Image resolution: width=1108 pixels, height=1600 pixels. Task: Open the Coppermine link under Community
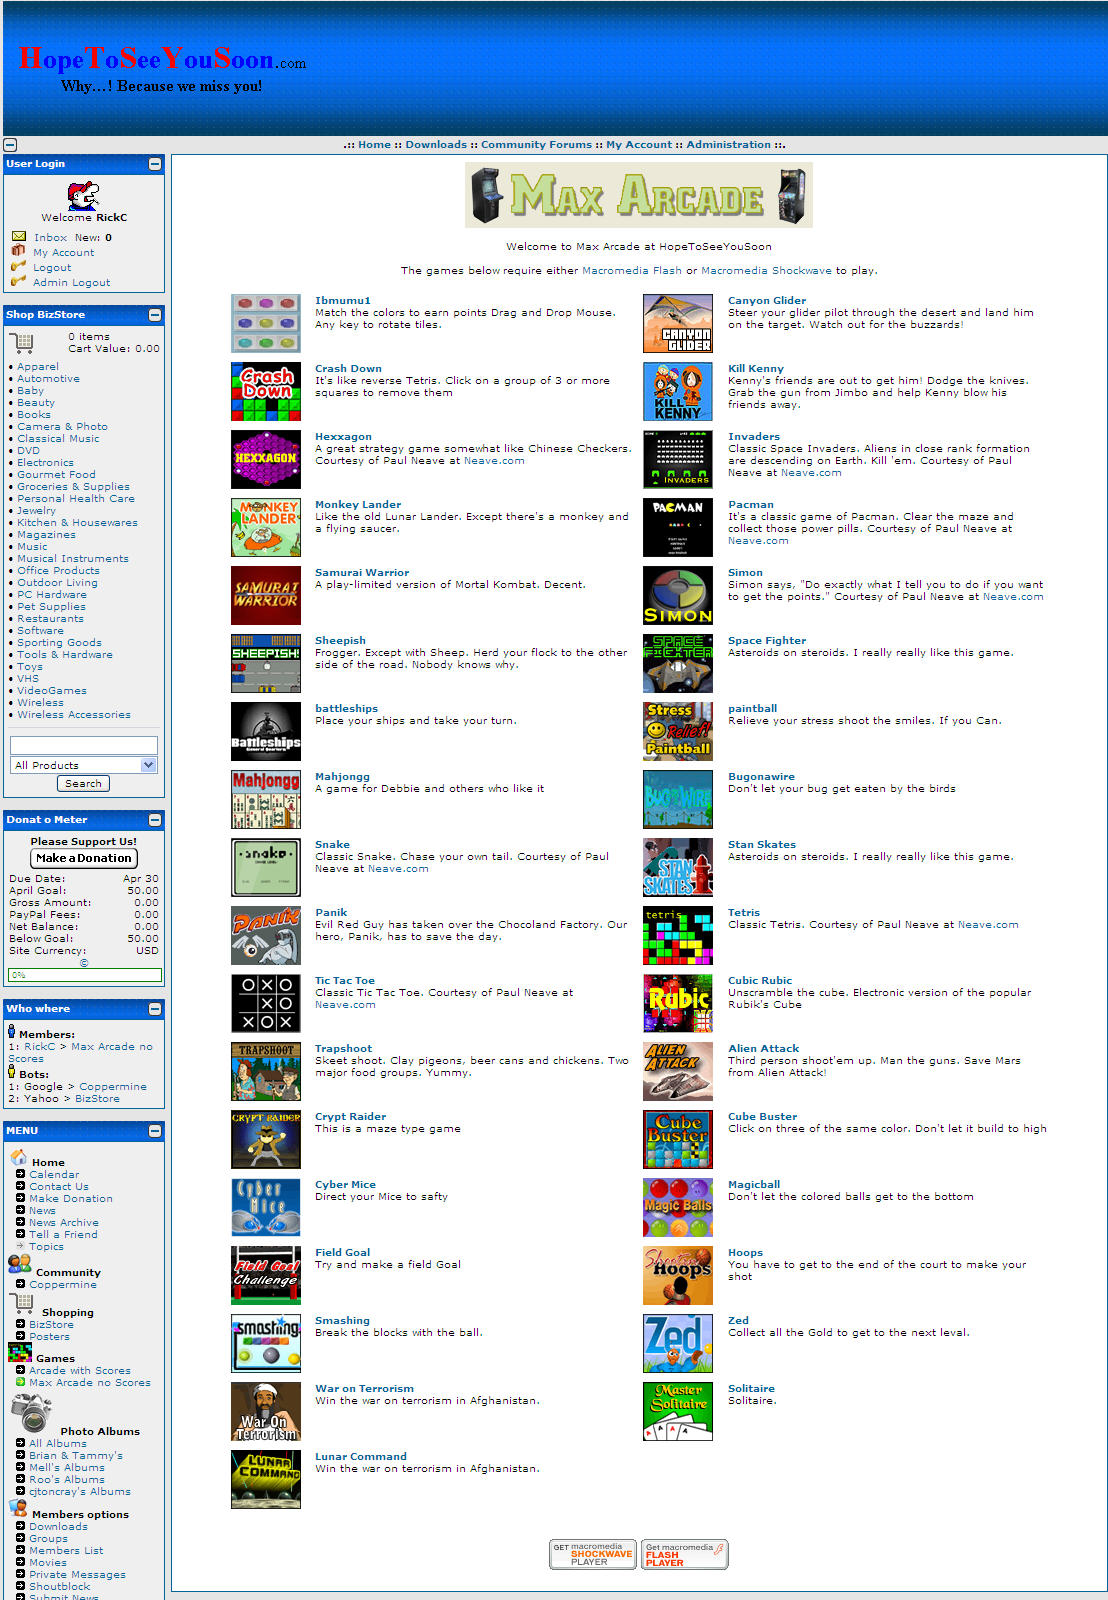[63, 1285]
